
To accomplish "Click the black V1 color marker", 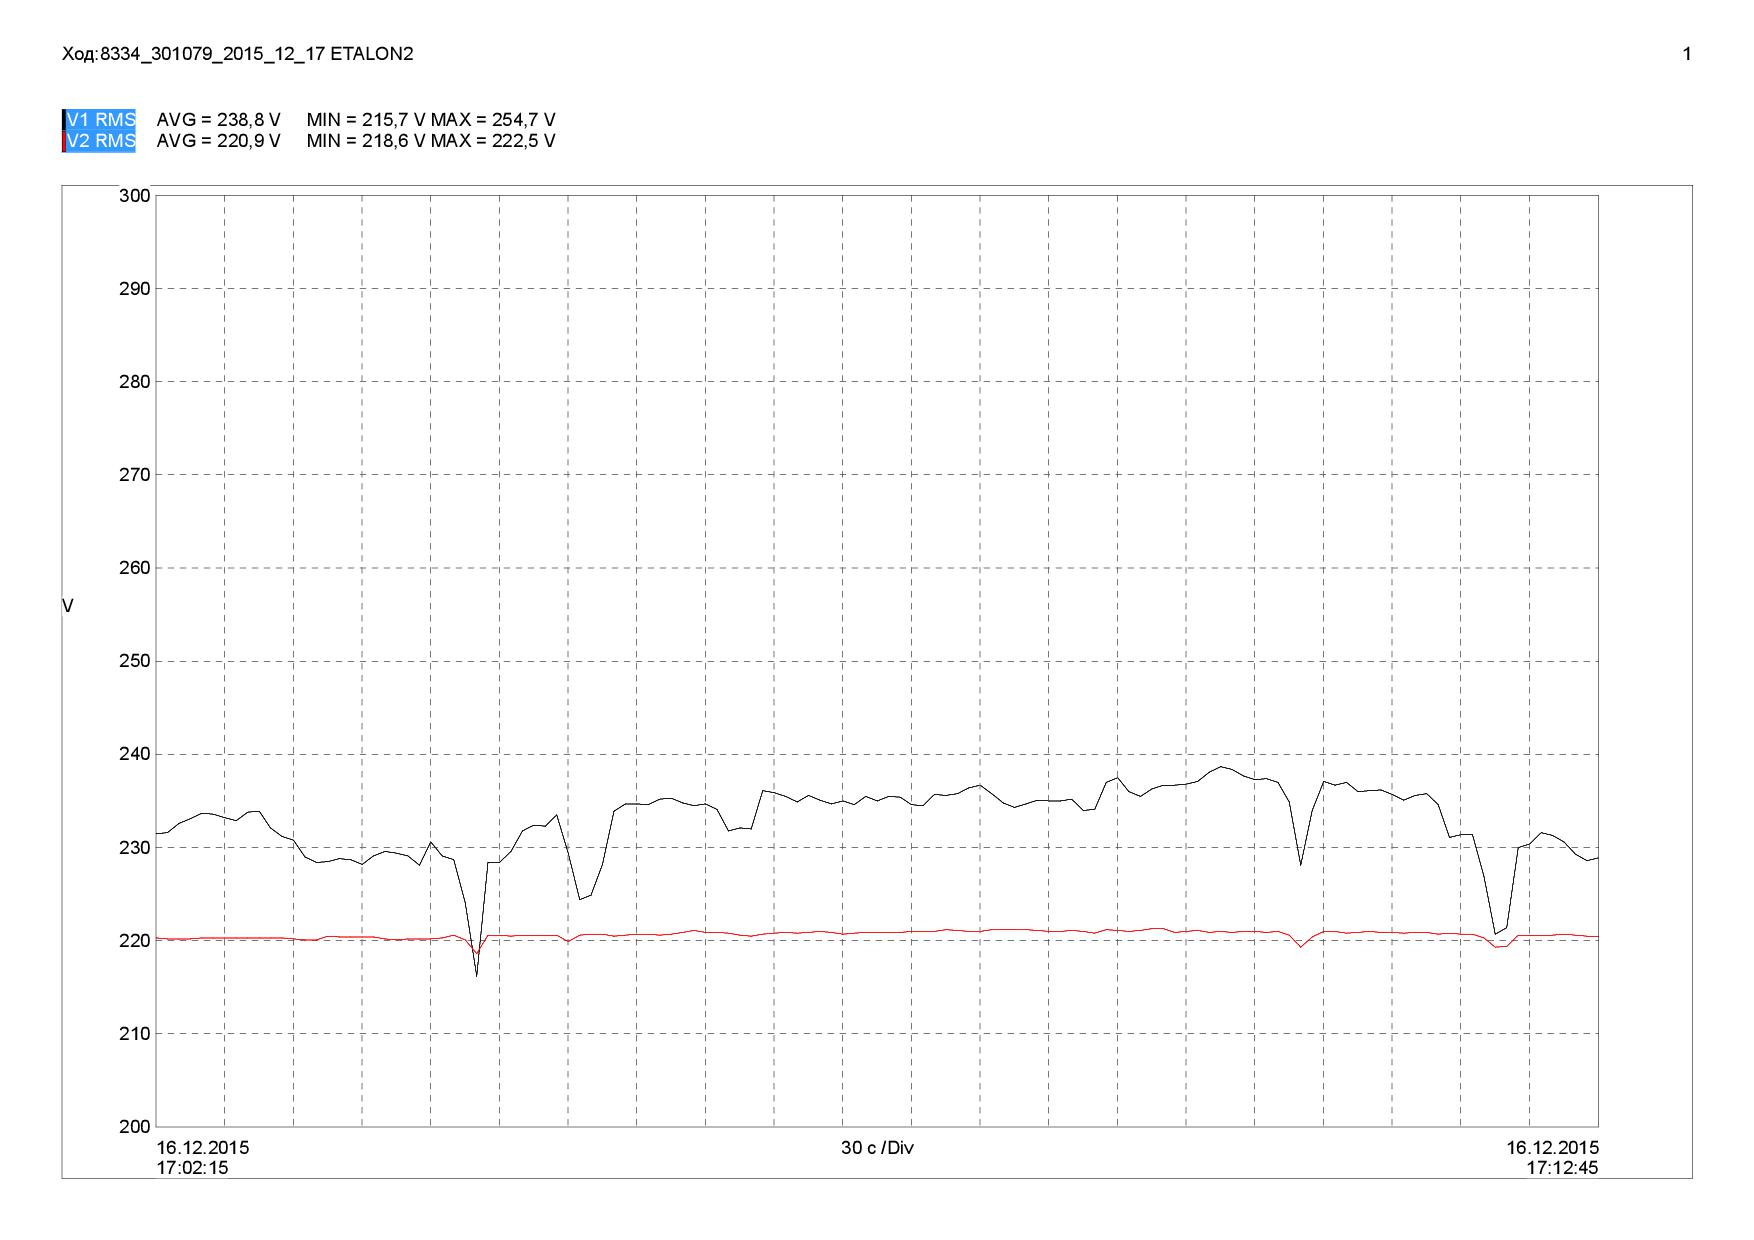I will tap(63, 119).
